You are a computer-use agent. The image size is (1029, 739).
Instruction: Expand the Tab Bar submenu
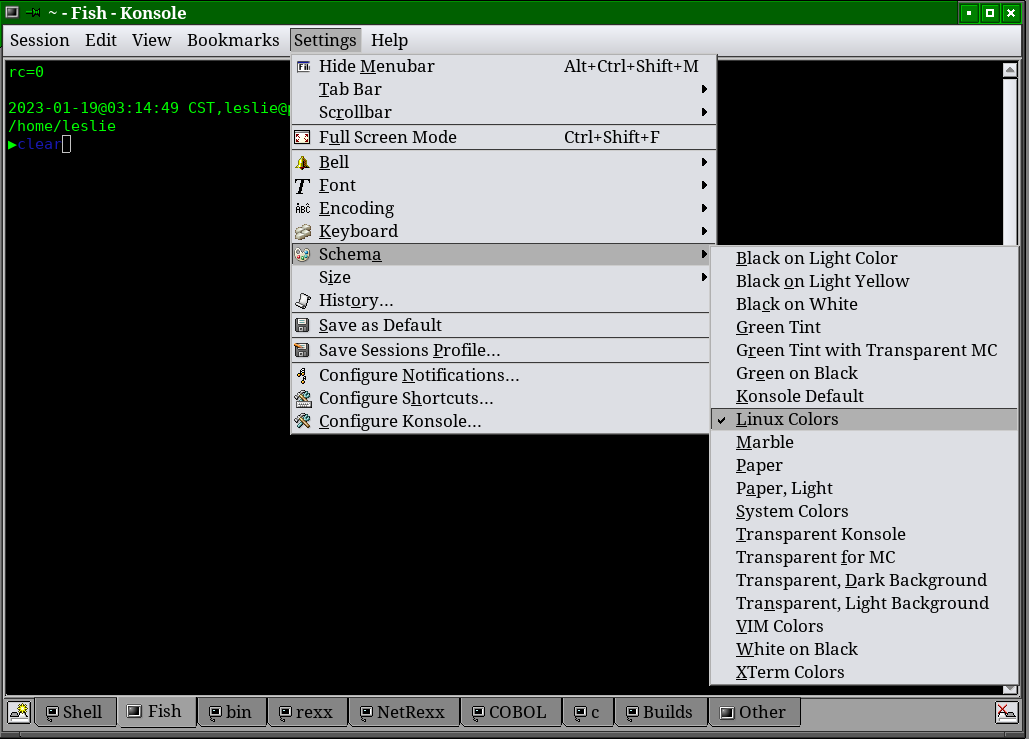(503, 89)
